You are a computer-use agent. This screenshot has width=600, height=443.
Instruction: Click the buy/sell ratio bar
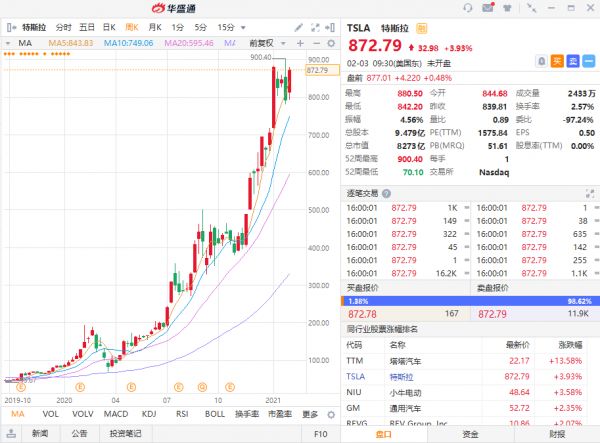pos(470,300)
